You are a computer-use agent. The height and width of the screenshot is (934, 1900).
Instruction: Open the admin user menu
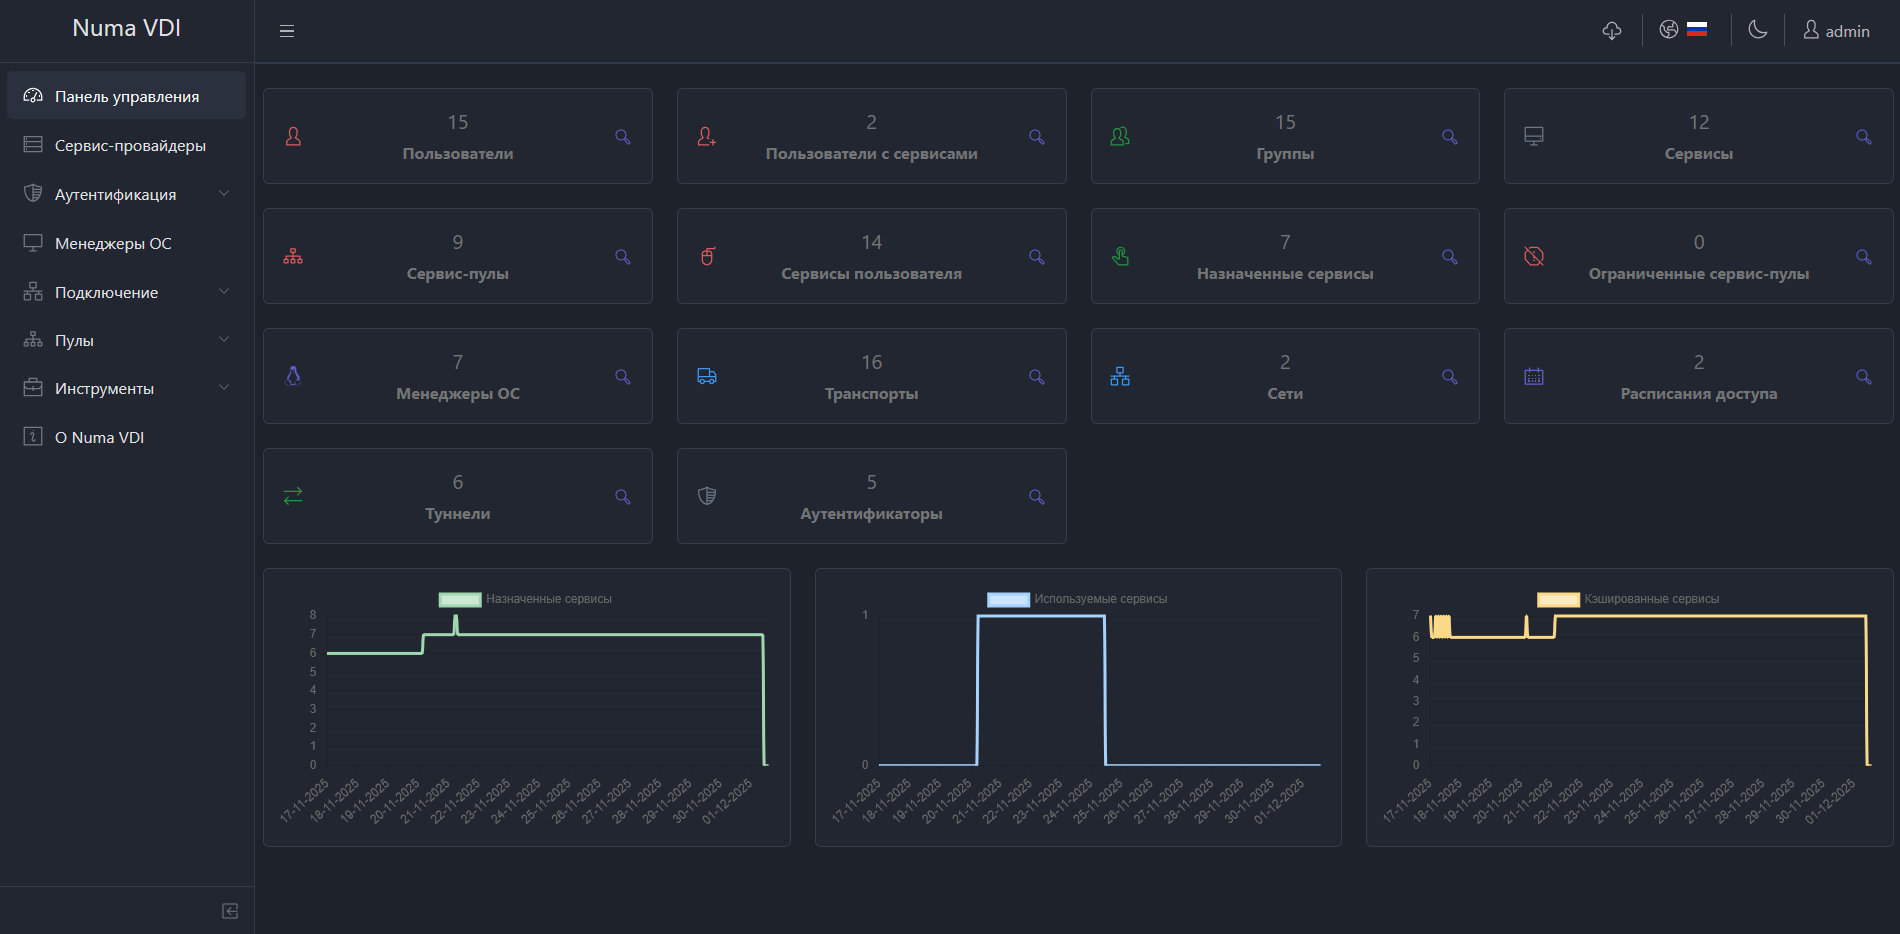[1836, 31]
